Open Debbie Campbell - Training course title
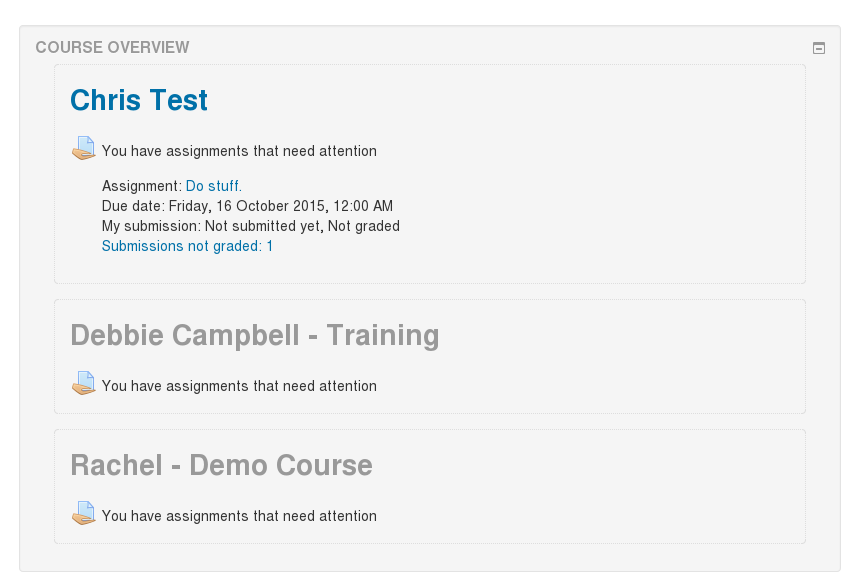 coord(255,335)
